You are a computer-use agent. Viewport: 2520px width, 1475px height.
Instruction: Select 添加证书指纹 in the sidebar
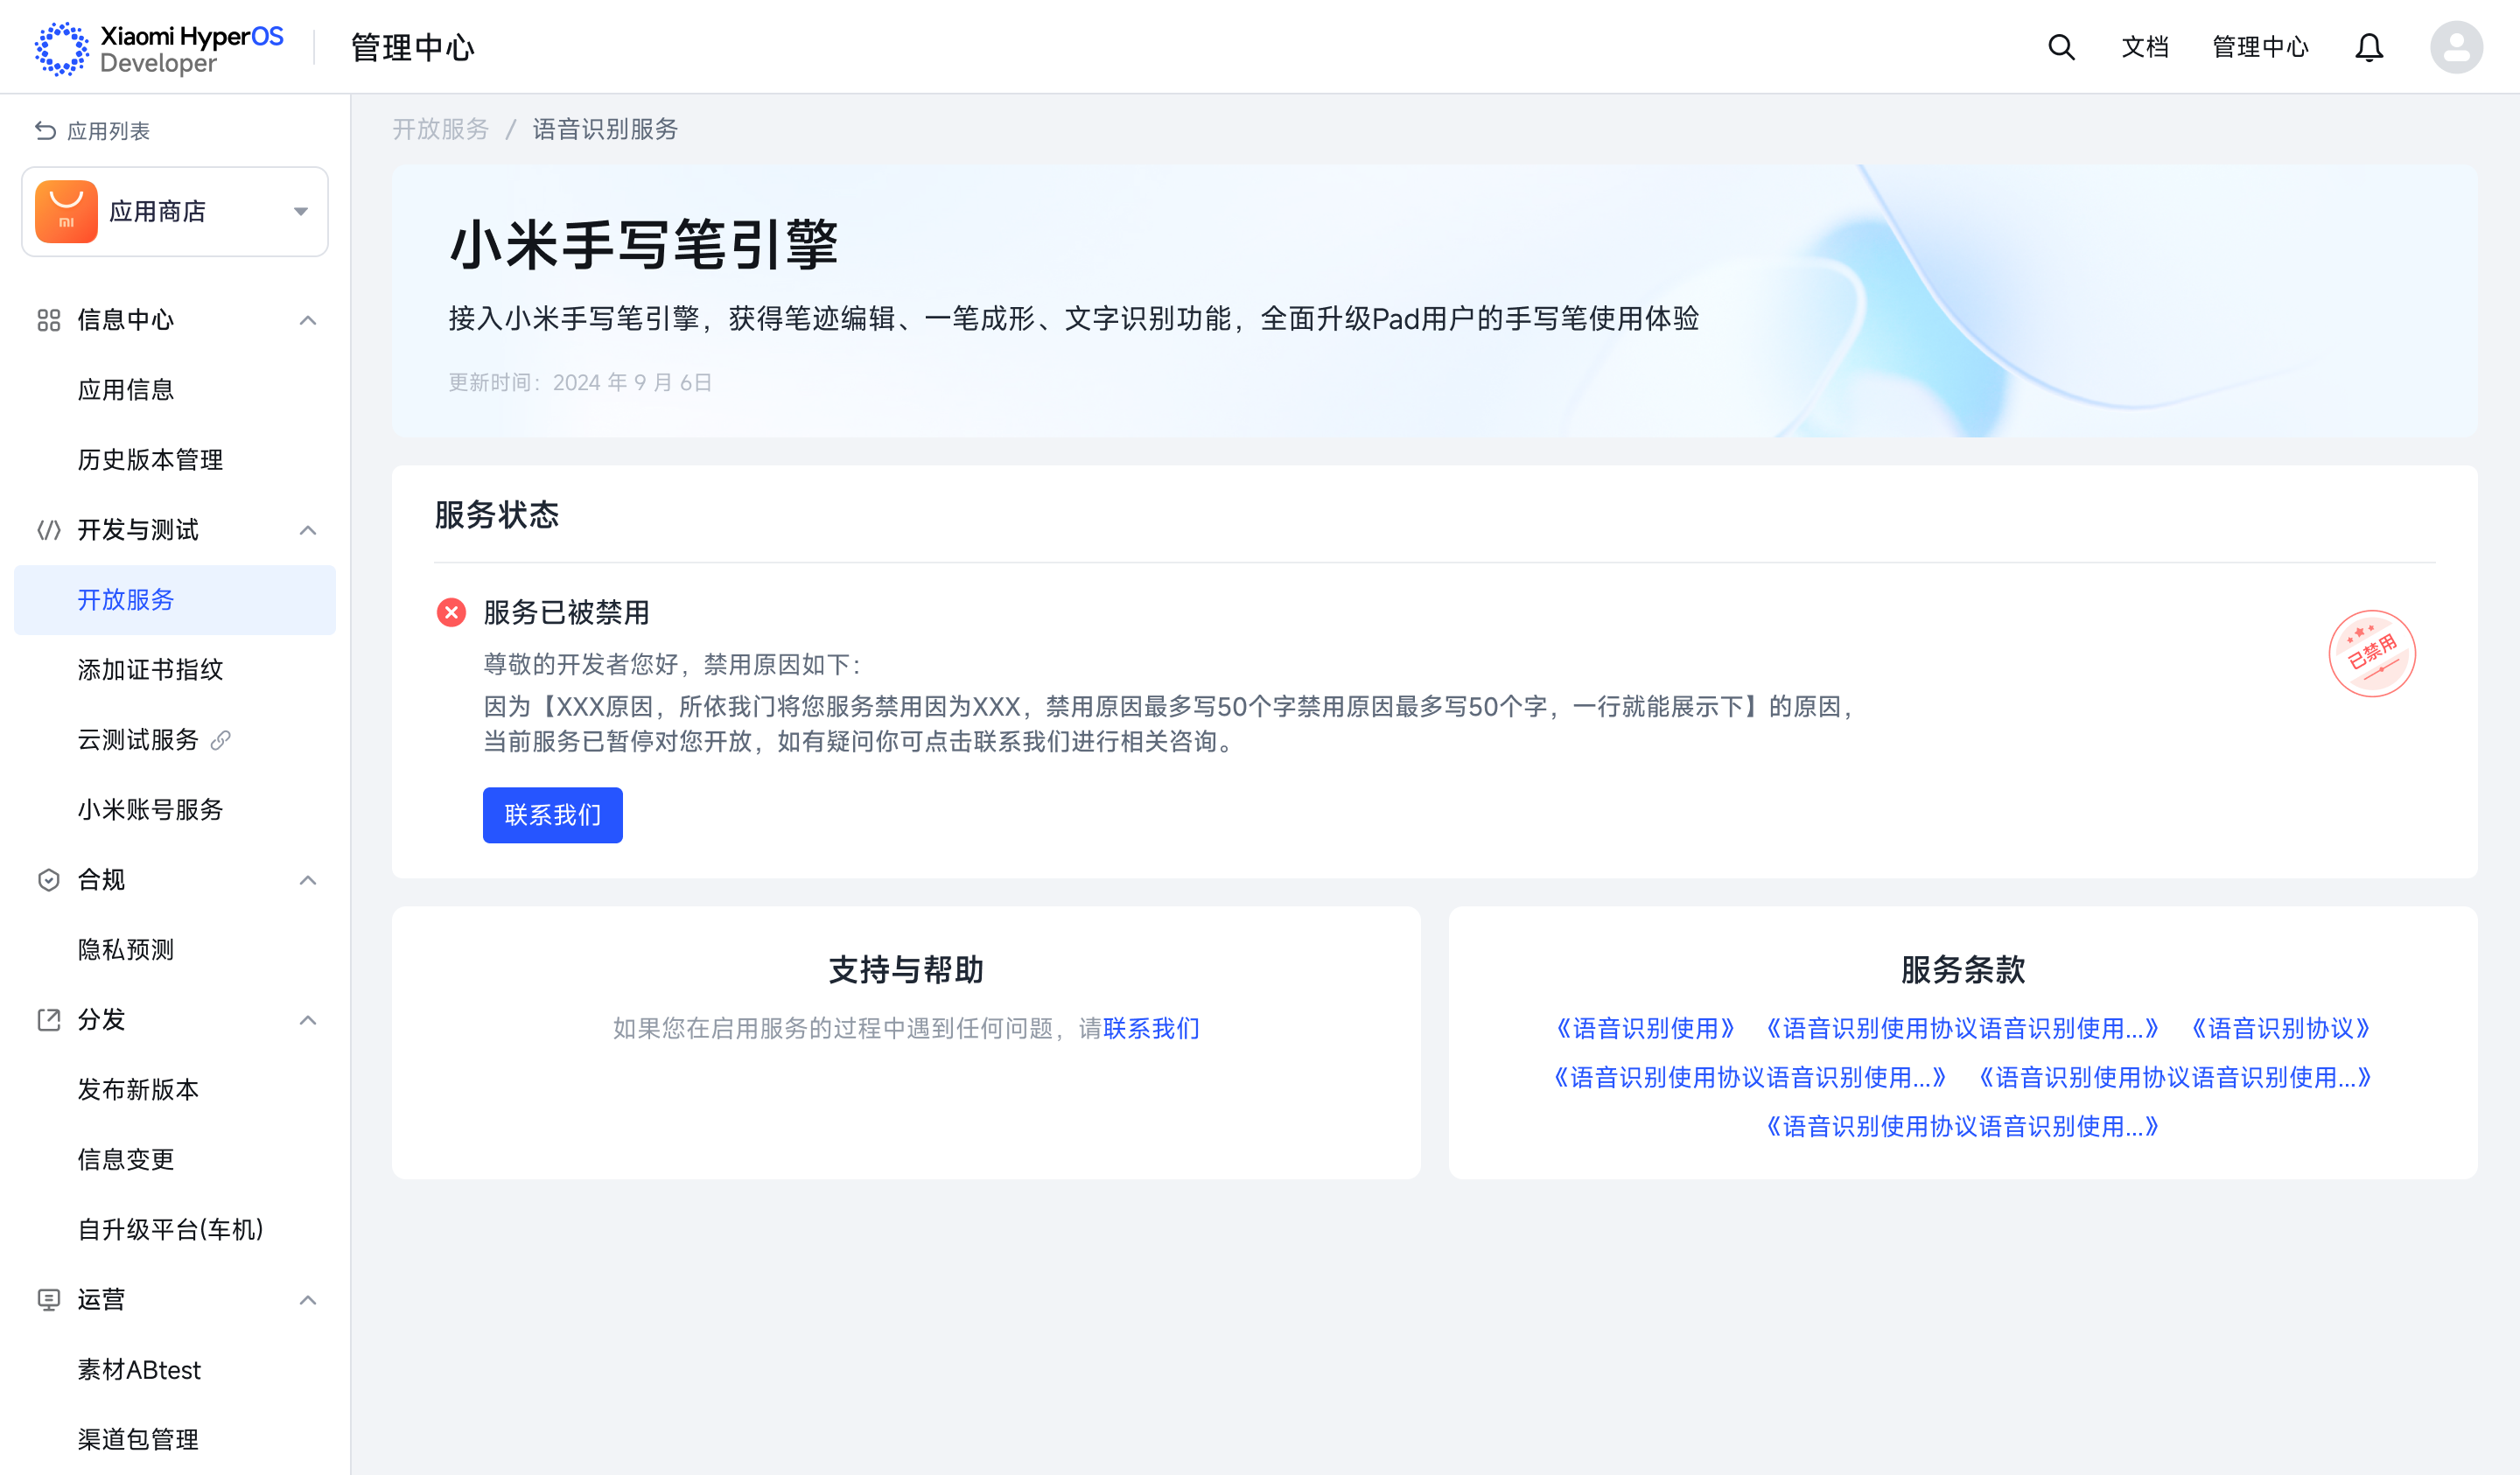point(175,670)
